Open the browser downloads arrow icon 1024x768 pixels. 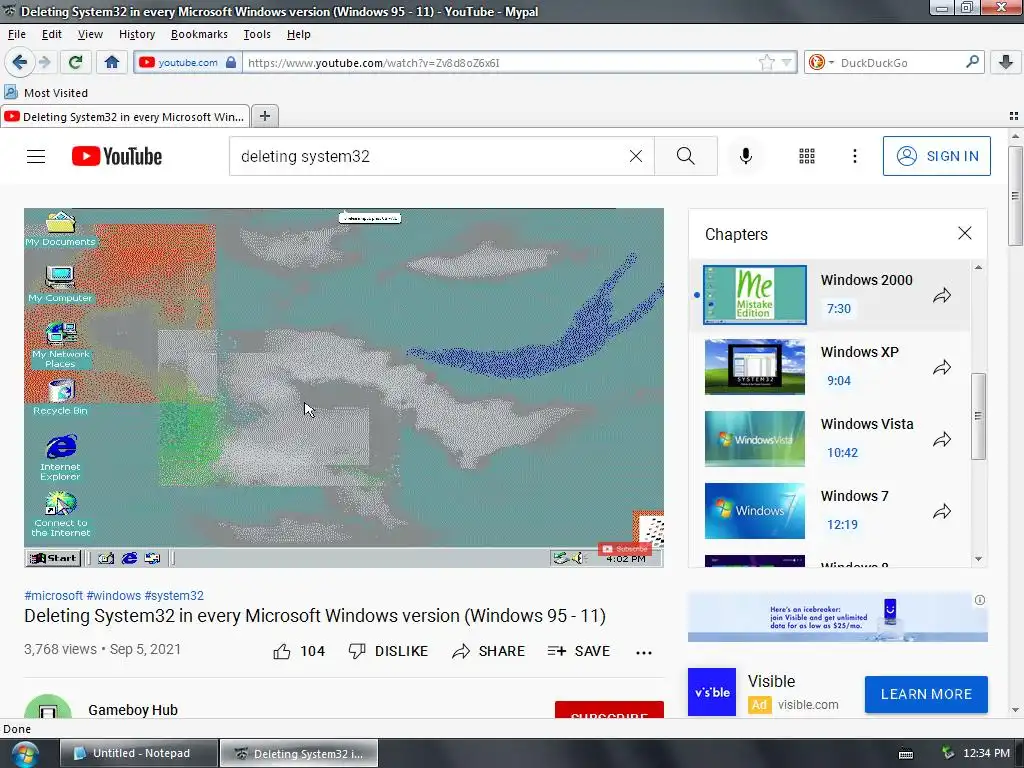pyautogui.click(x=1006, y=63)
